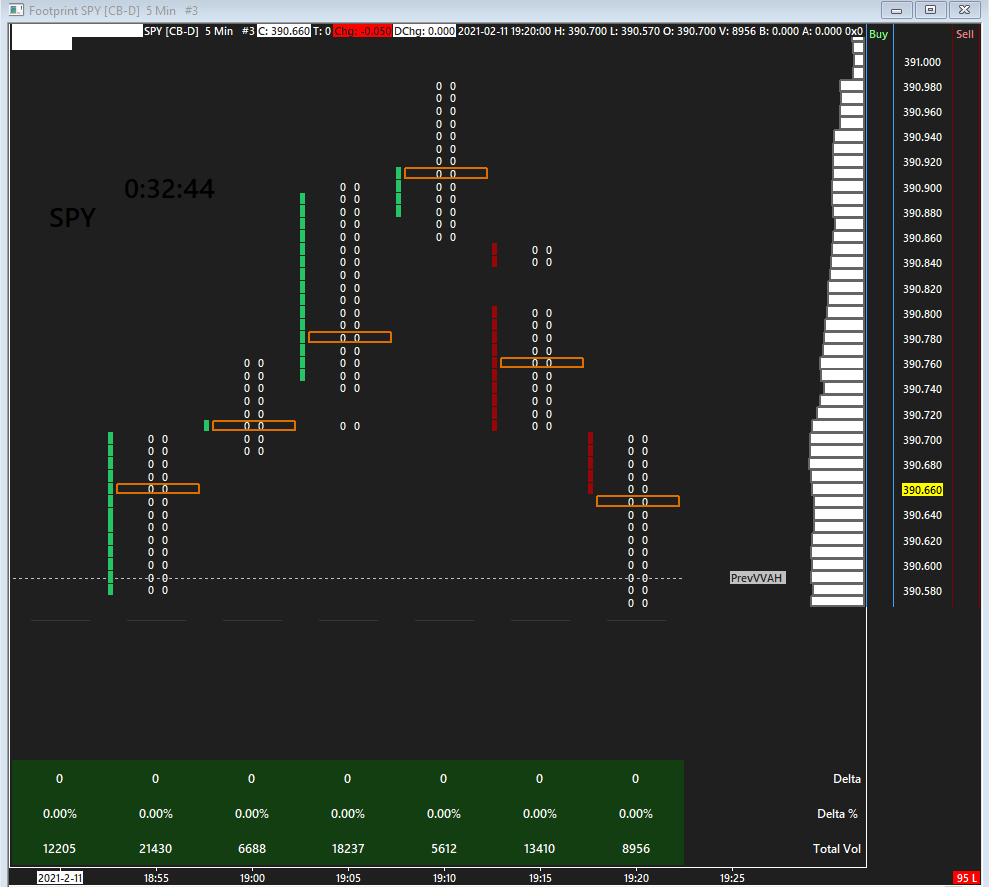Close the Footprint SPY chart window

tap(965, 10)
